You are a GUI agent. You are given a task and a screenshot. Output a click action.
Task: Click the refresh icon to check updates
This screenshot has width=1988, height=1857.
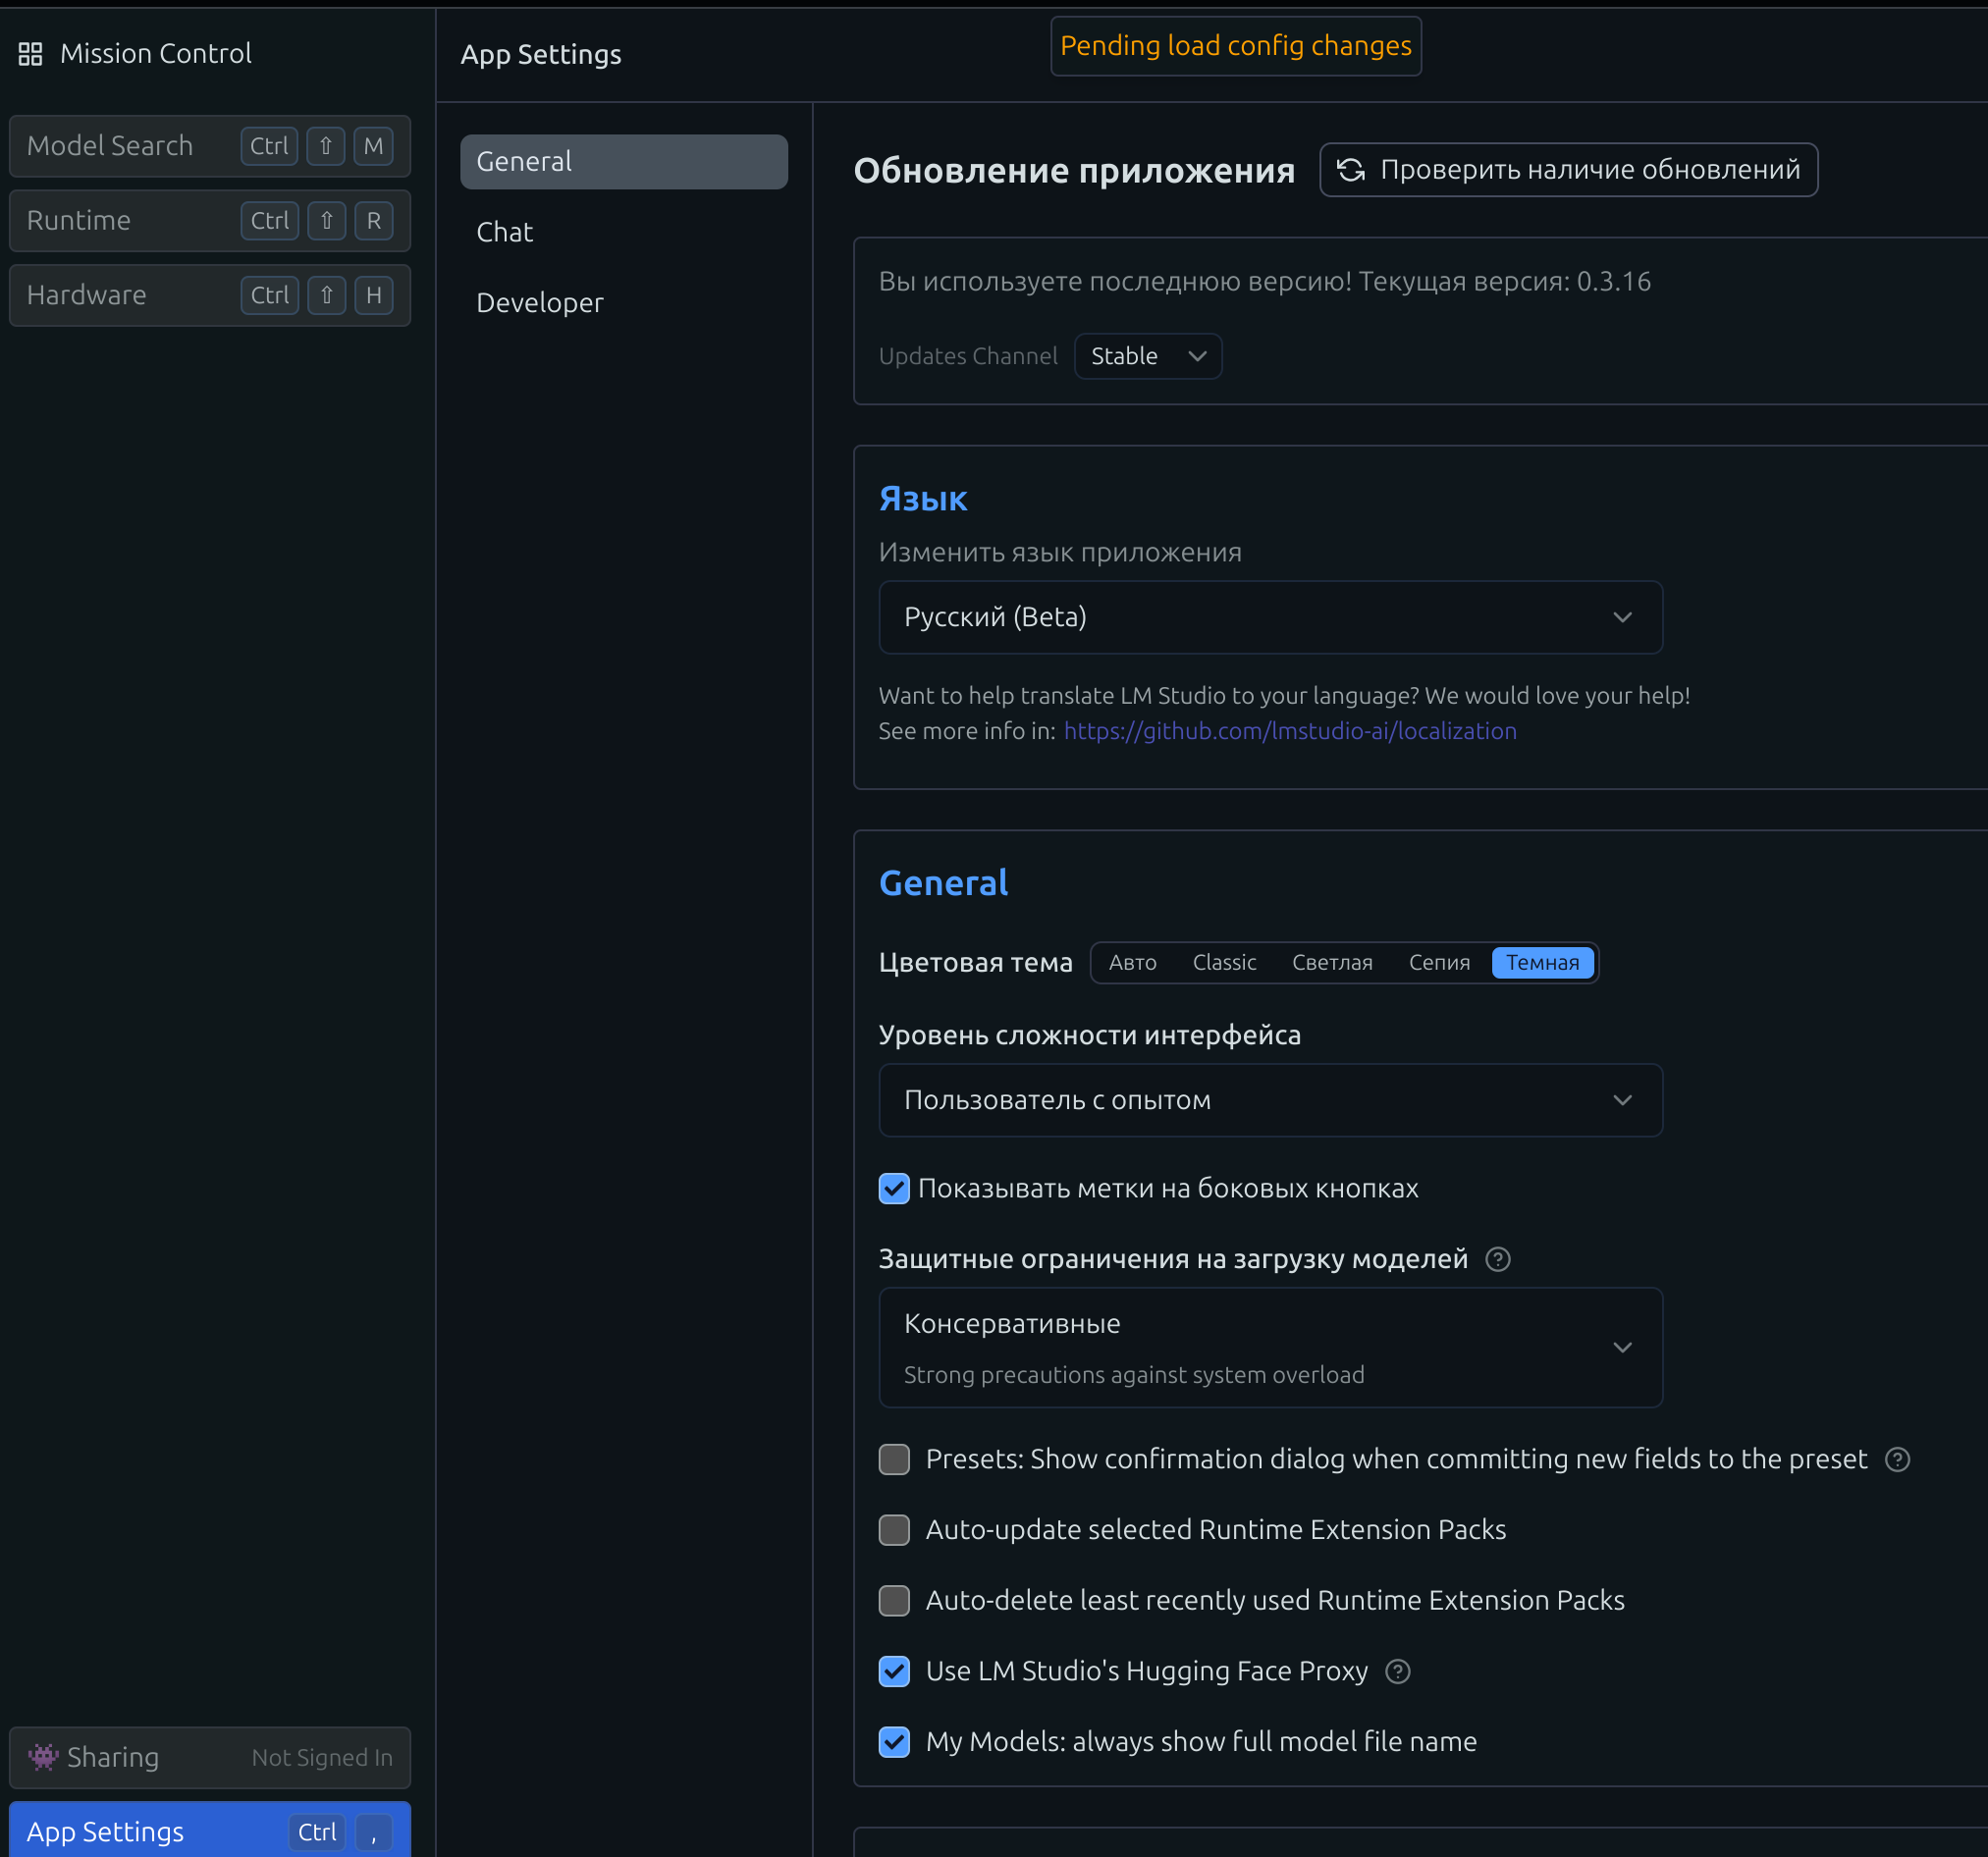1351,170
